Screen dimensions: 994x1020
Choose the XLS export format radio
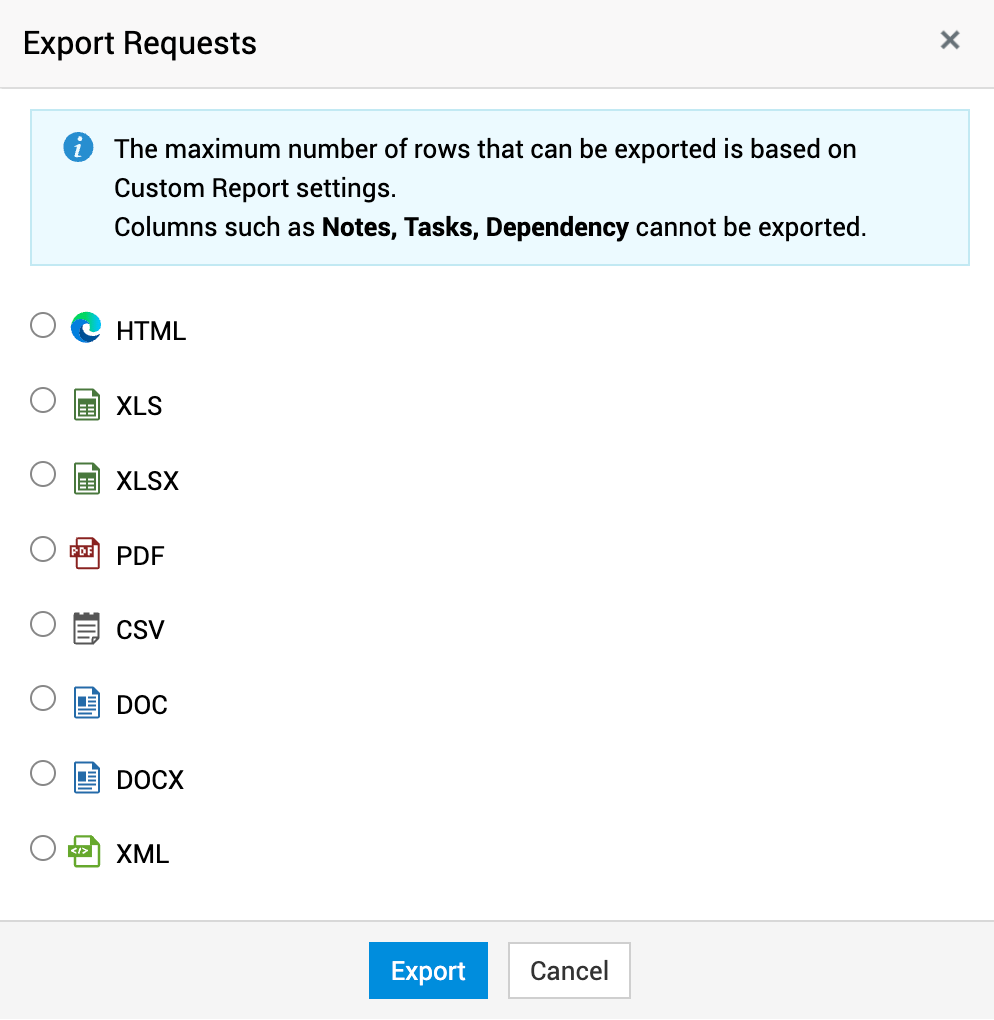[x=43, y=401]
